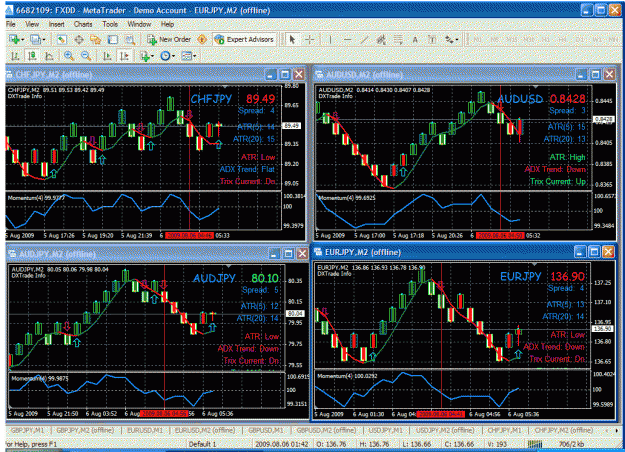The image size is (625, 452).
Task: Expand the New Chart dropdown arrow
Action: tap(23, 39)
